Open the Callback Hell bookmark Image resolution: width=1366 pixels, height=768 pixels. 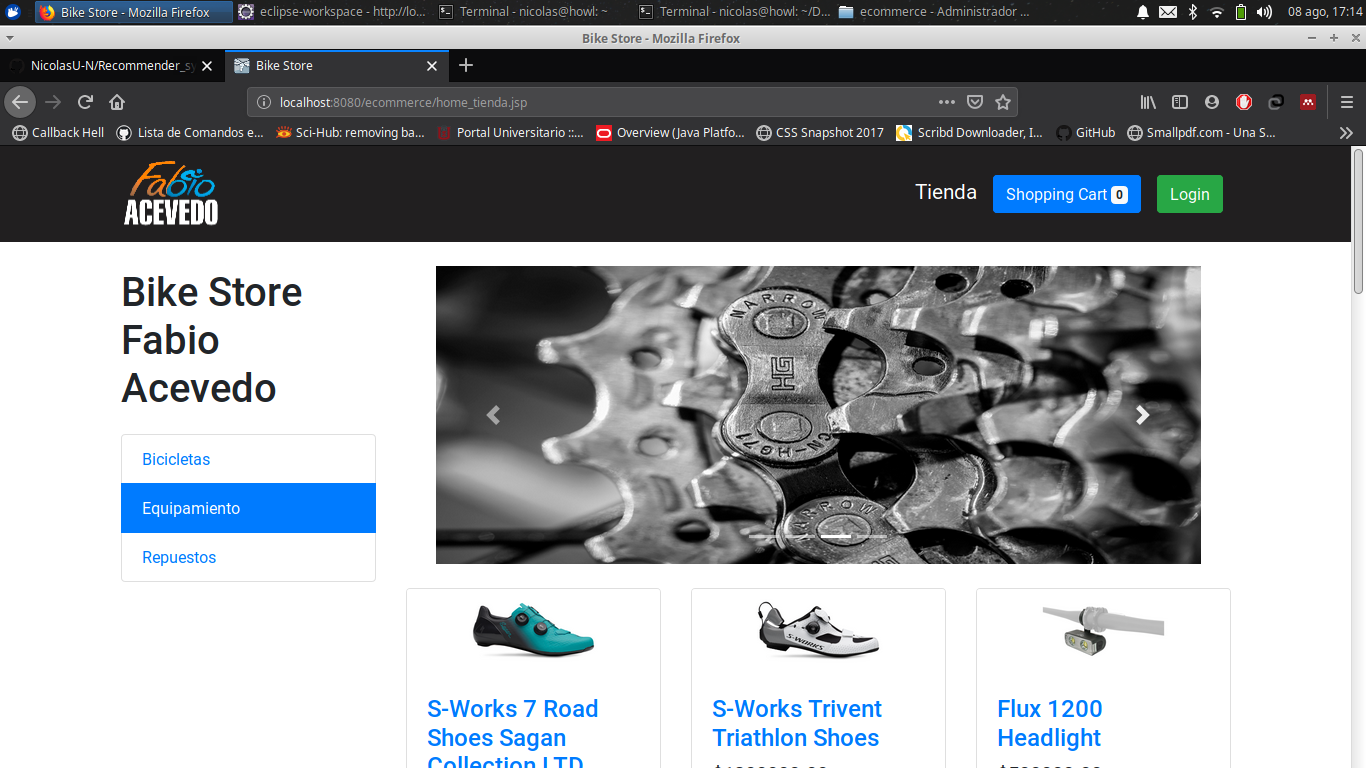tap(58, 132)
